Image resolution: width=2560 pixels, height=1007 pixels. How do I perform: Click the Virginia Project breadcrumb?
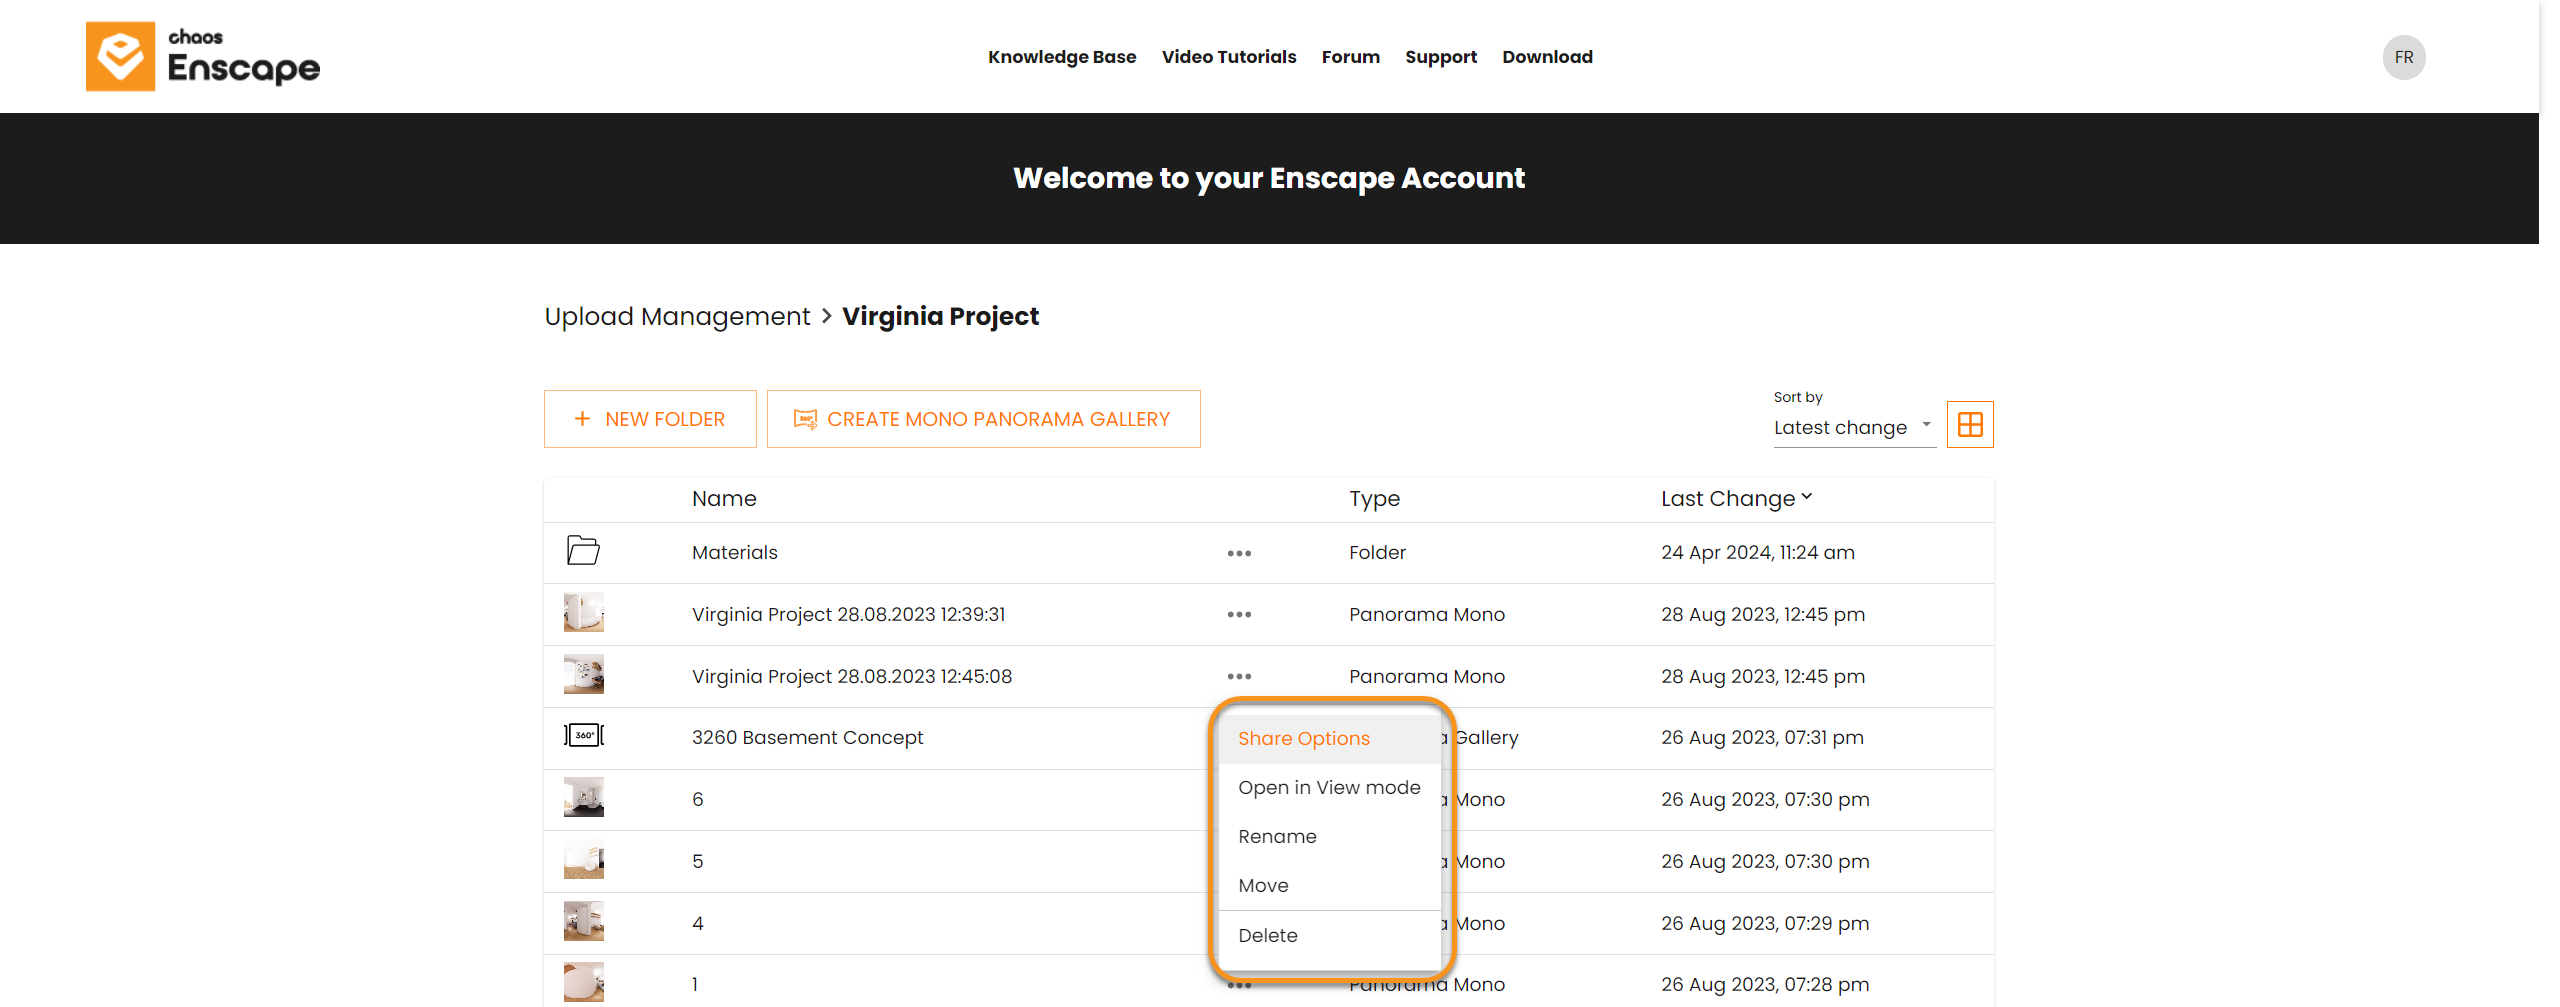[940, 317]
